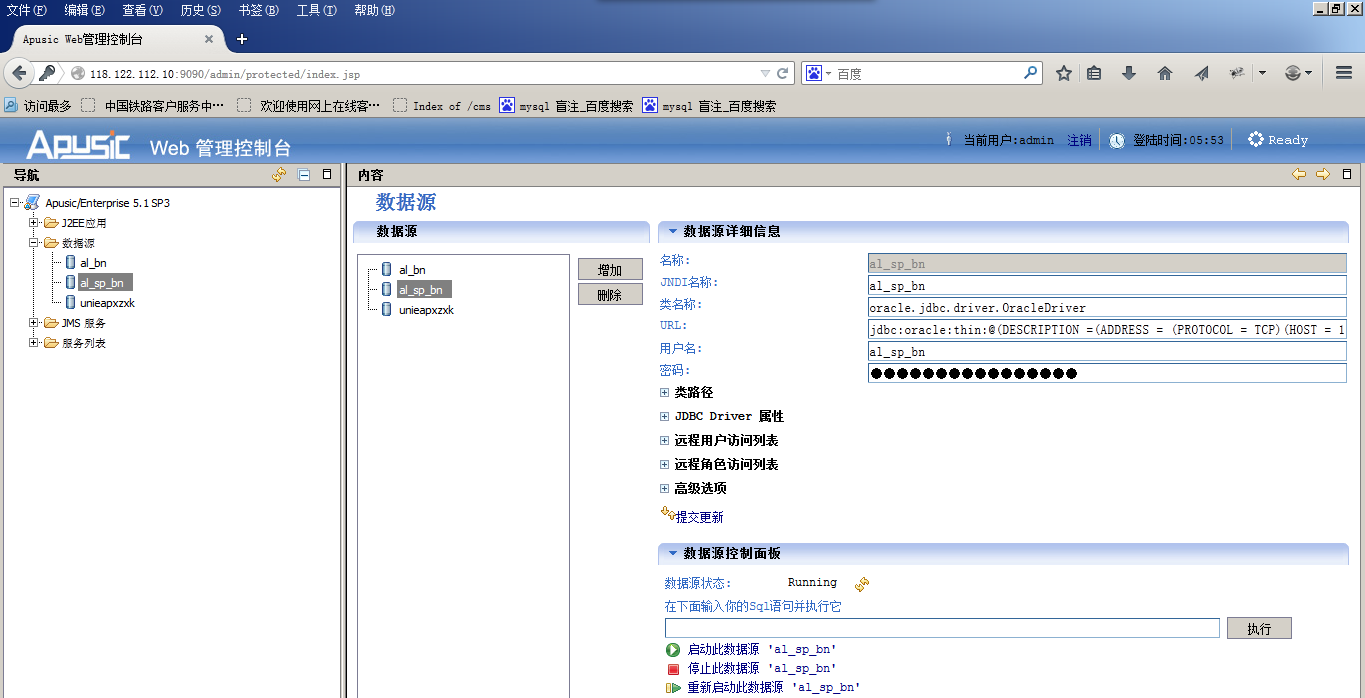Click the 类名称 input field

[x=1107, y=308]
